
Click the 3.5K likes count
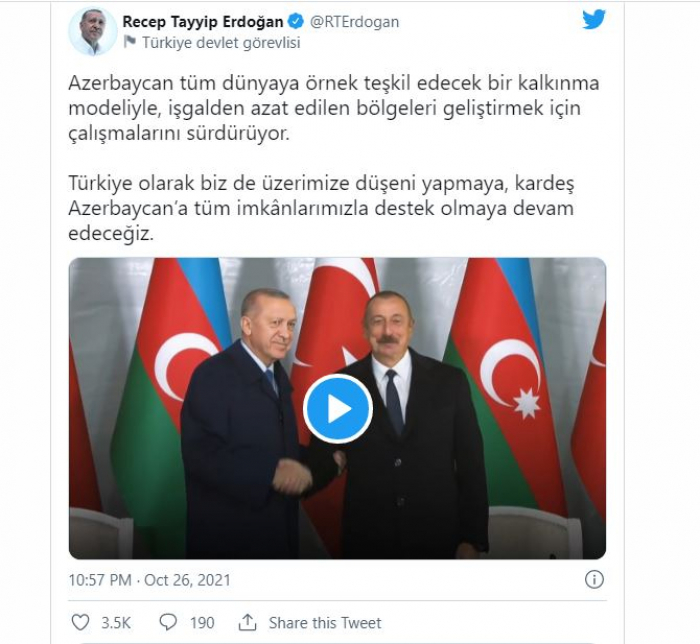click(116, 623)
